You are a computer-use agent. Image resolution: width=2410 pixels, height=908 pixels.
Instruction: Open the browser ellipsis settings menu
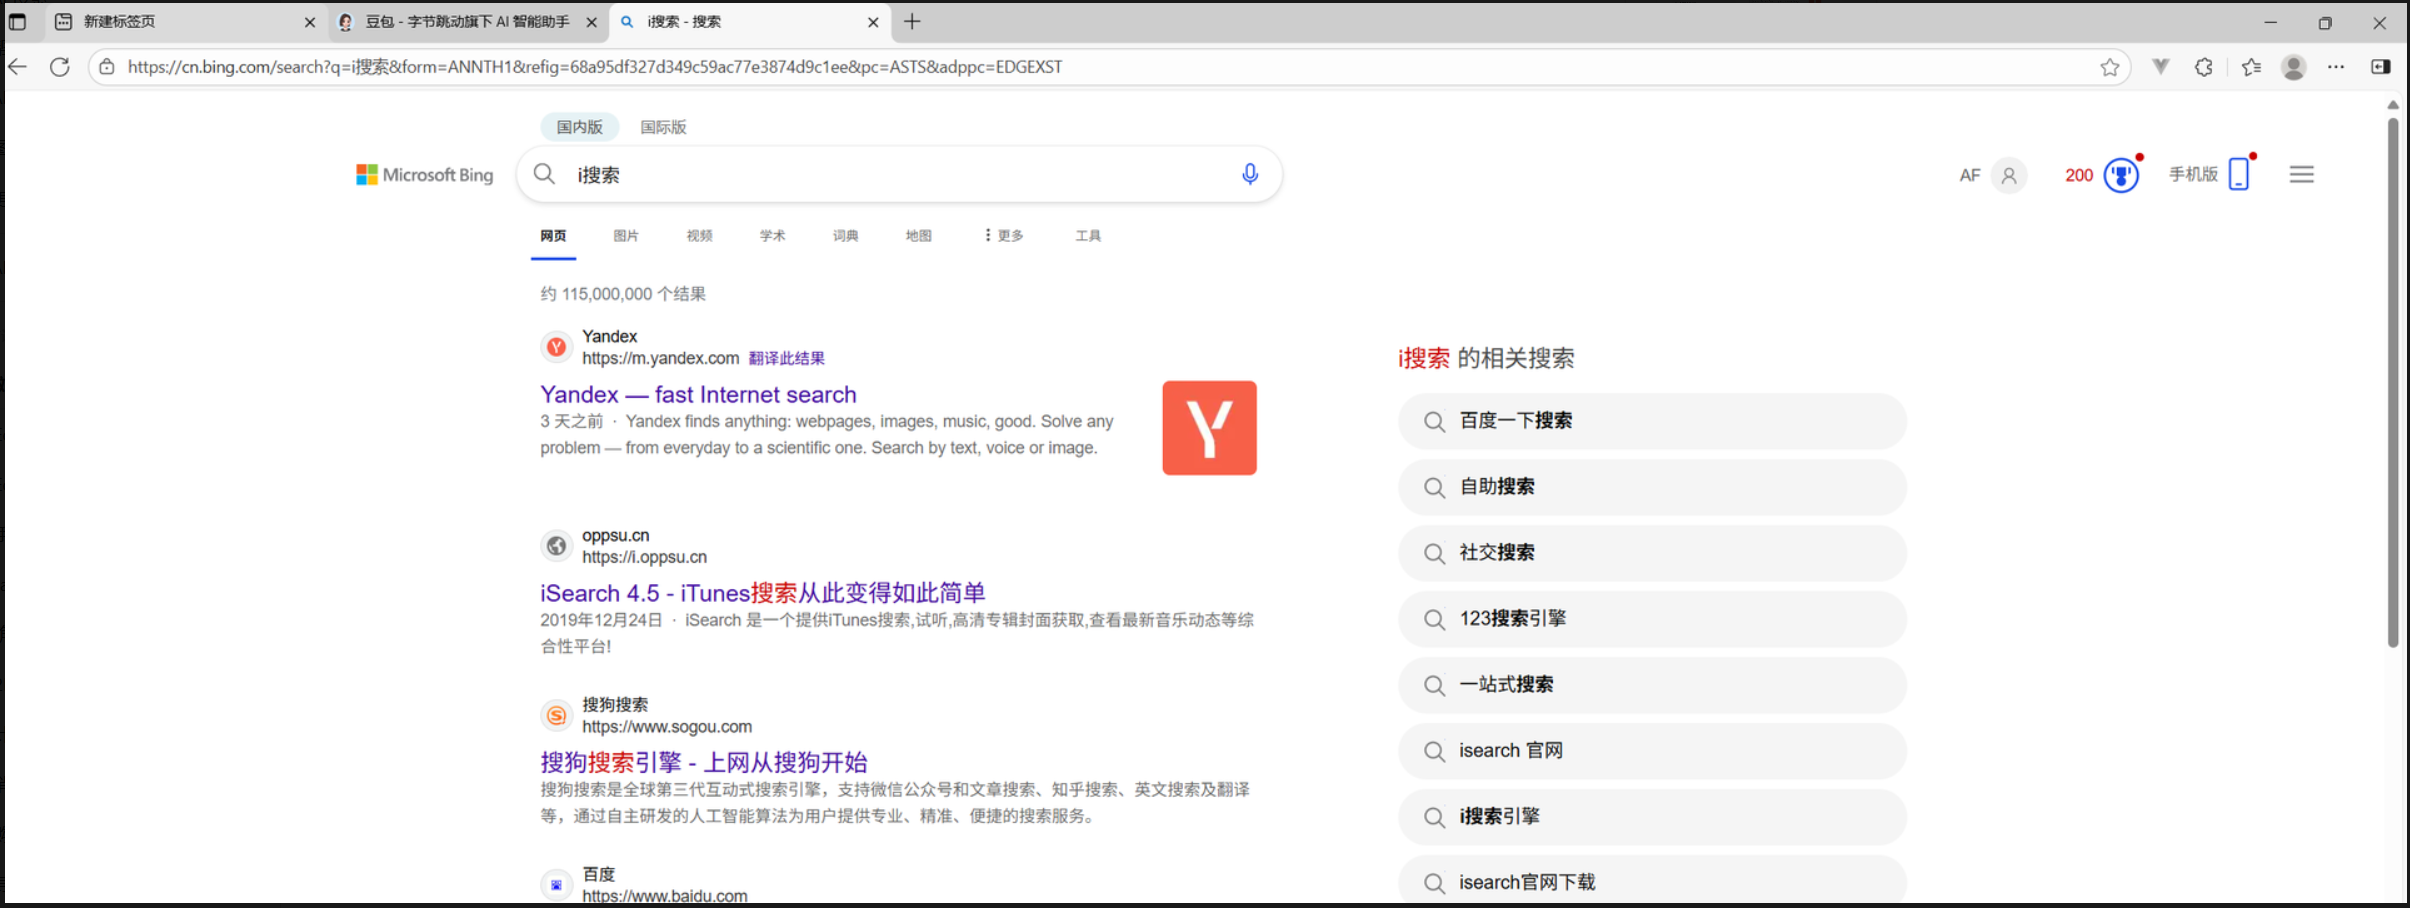point(2337,66)
